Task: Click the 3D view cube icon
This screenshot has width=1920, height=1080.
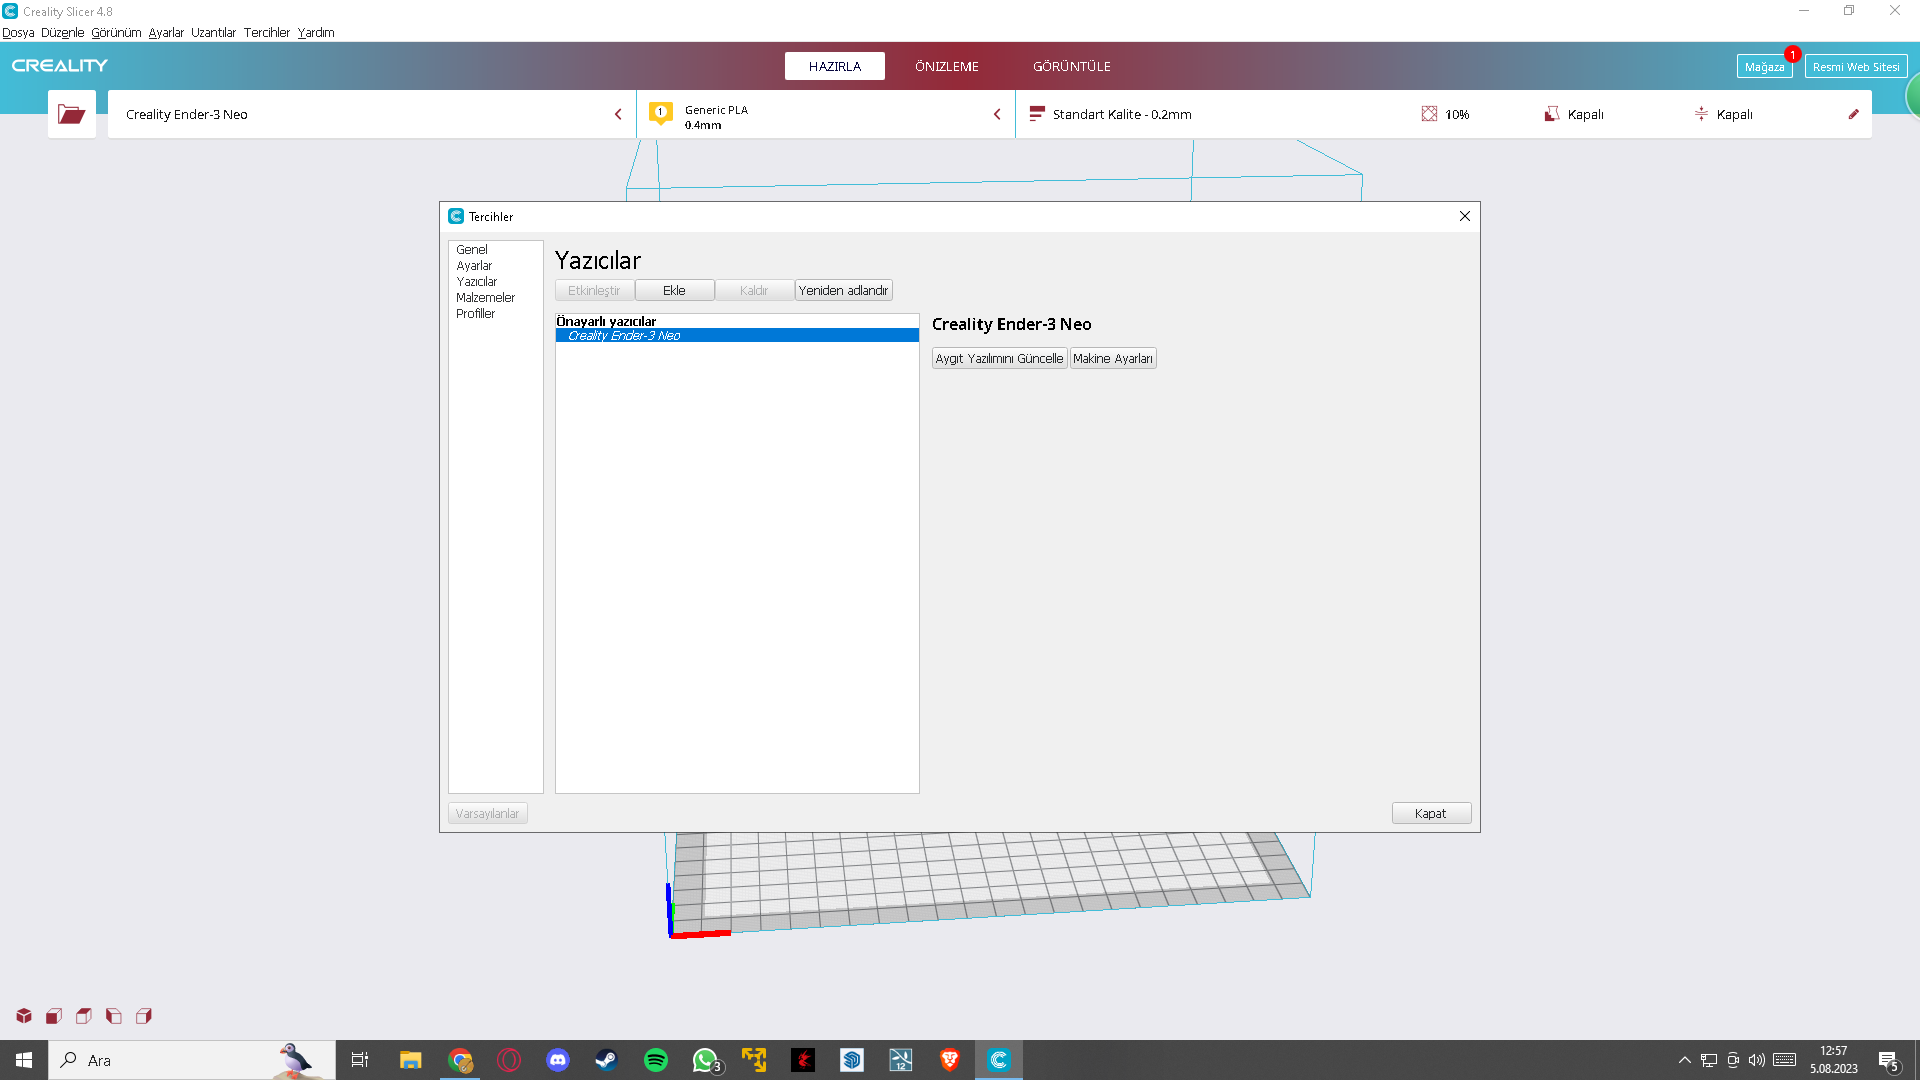Action: pos(24,1016)
